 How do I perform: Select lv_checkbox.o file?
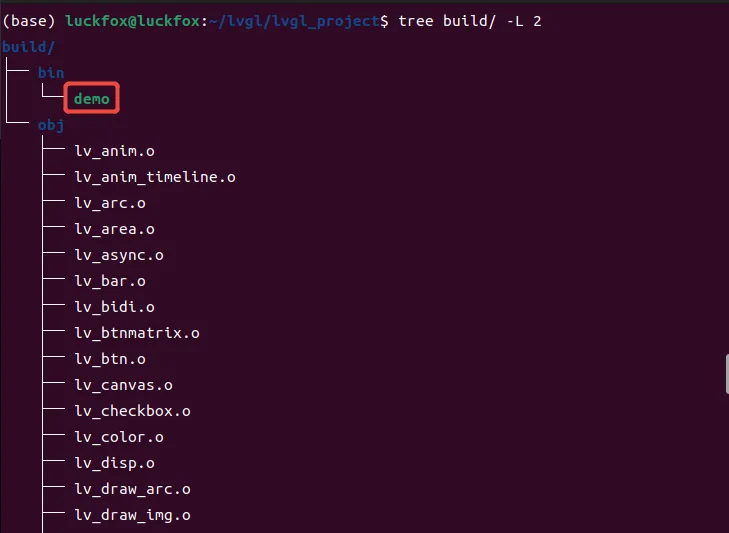(x=133, y=412)
